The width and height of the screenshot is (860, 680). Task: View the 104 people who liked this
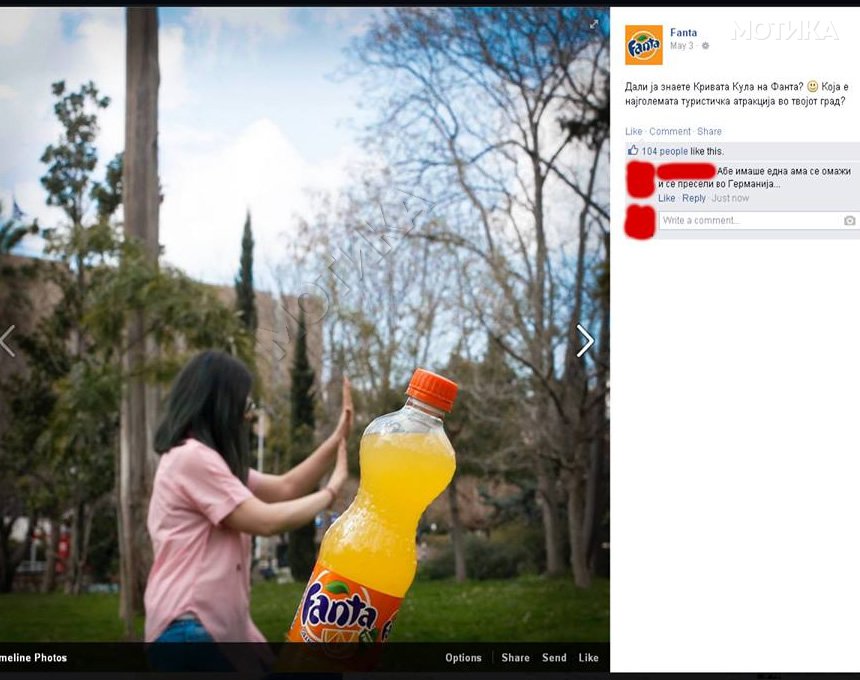click(664, 151)
